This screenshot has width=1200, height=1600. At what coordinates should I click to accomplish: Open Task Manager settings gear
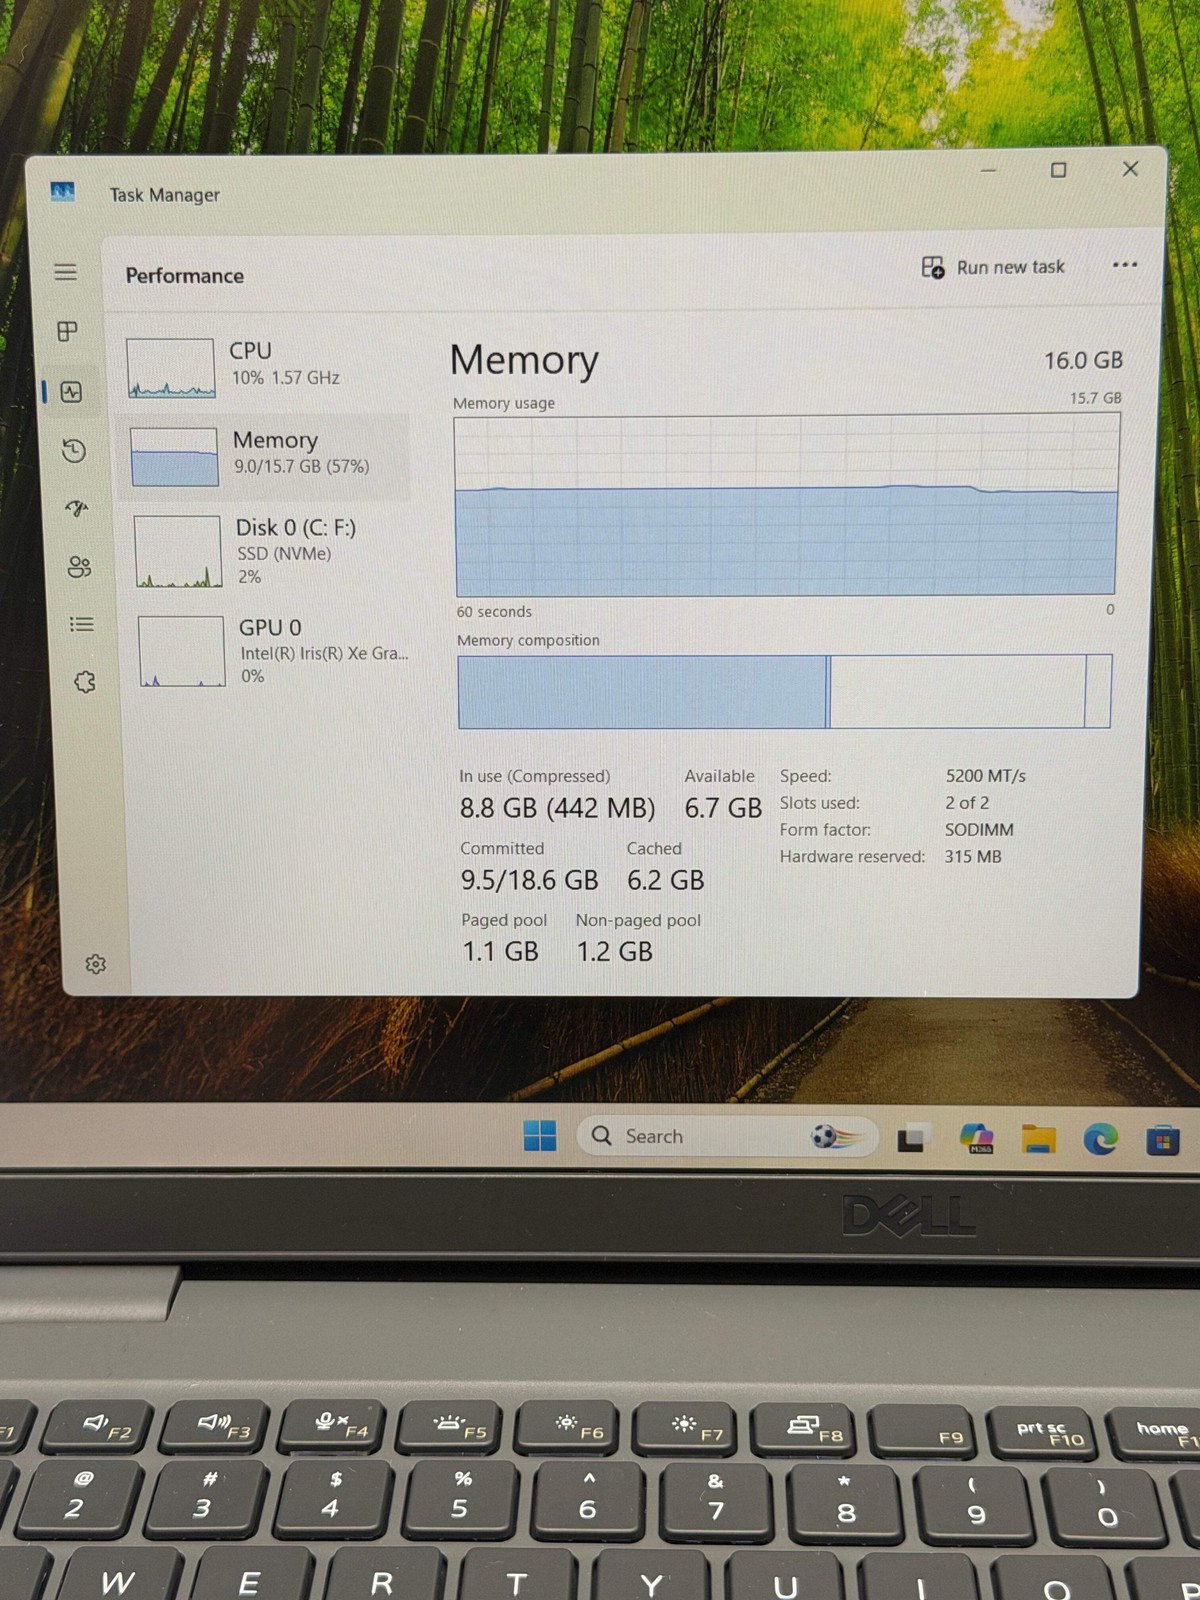point(95,964)
